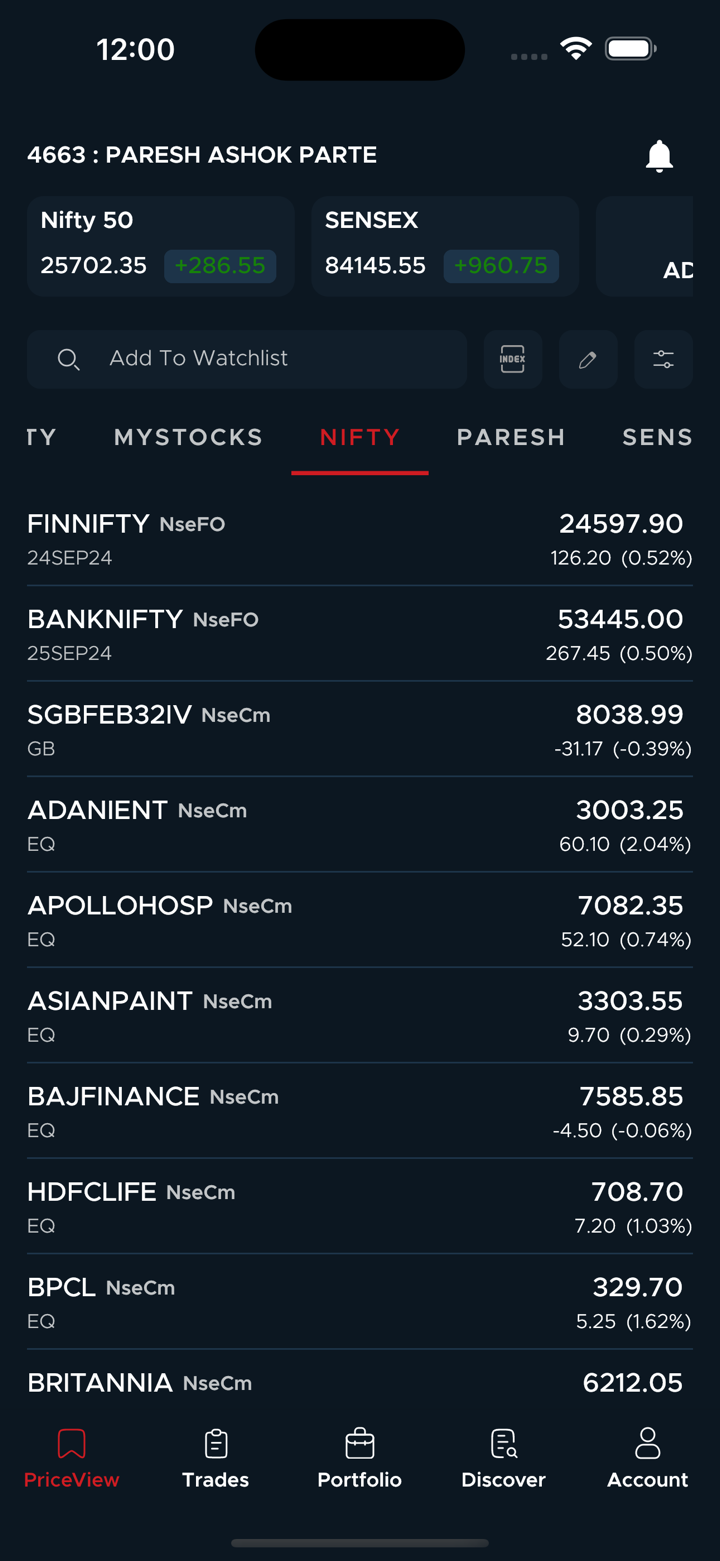This screenshot has width=720, height=1561.
Task: Open Trades from bottom navigation
Action: [x=216, y=1459]
